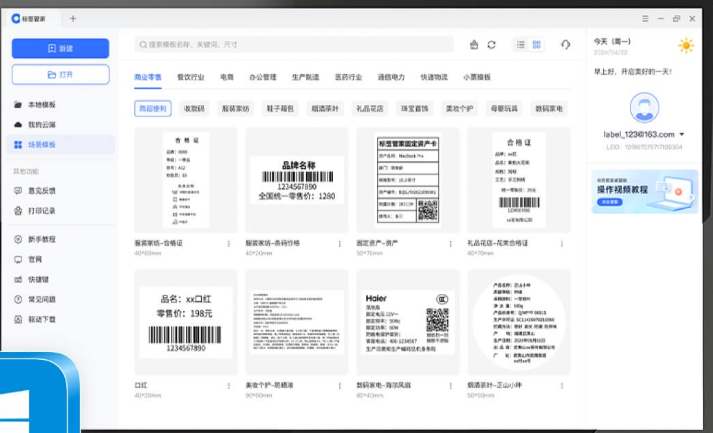This screenshot has width=713, height=433.
Task: Choose the 礼品花店 filter chip
Action: click(370, 109)
